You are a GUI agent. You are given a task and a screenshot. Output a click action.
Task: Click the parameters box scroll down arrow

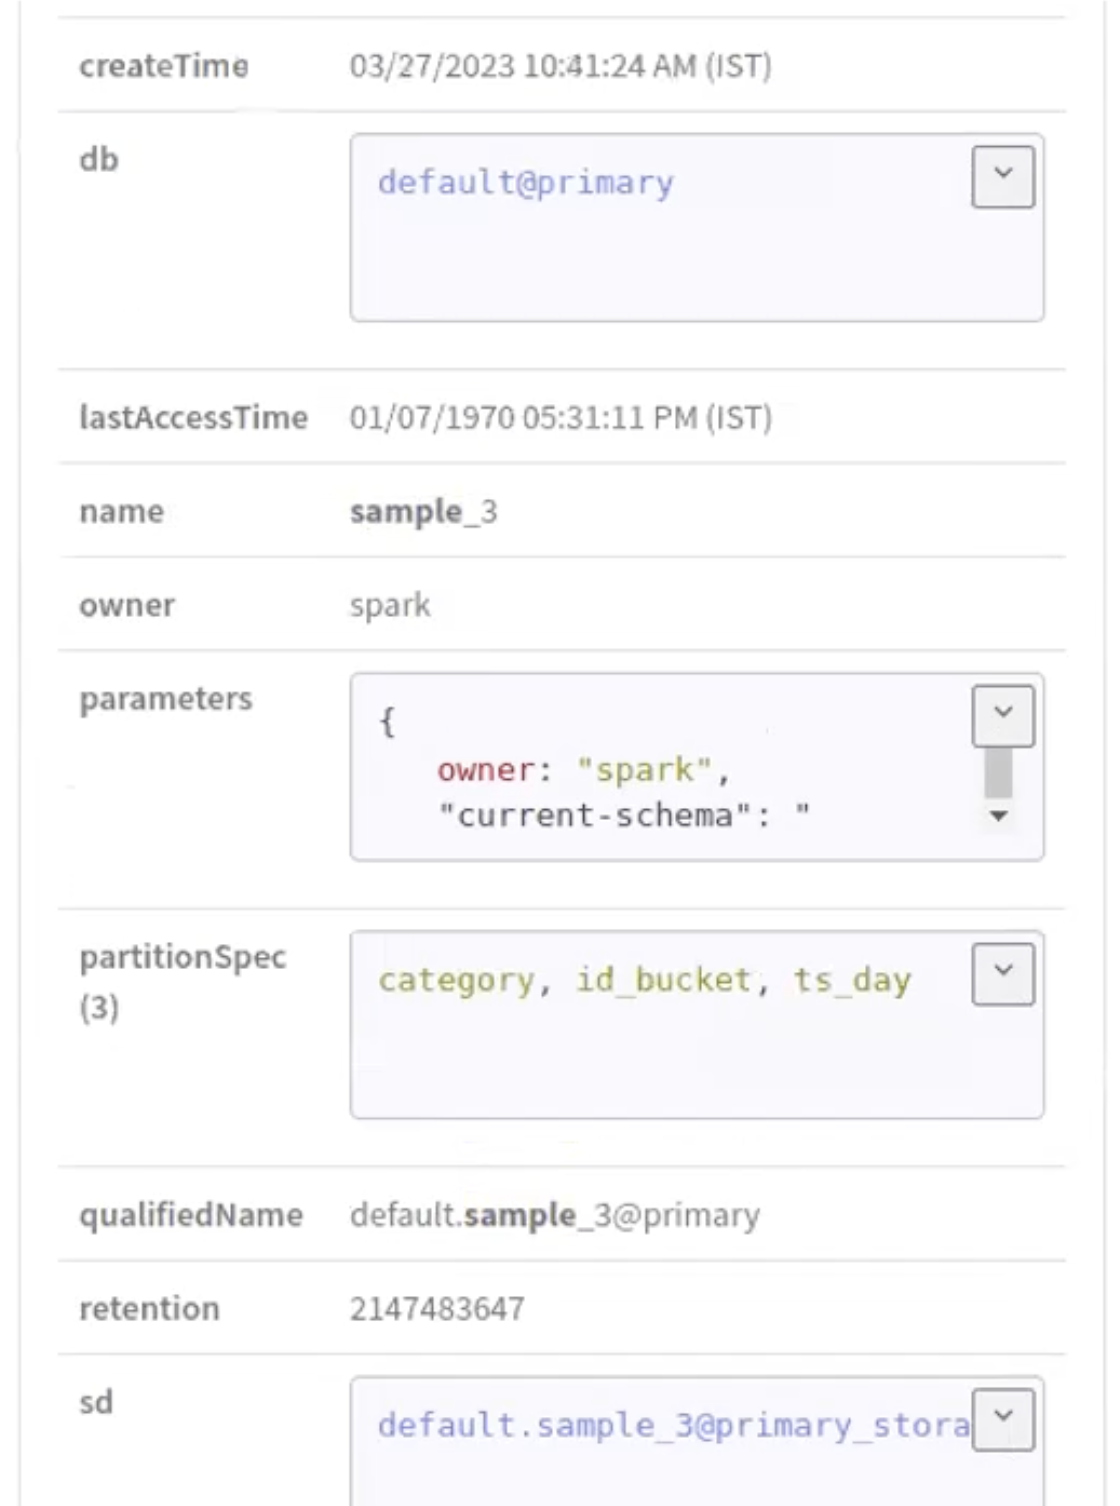pyautogui.click(x=998, y=816)
